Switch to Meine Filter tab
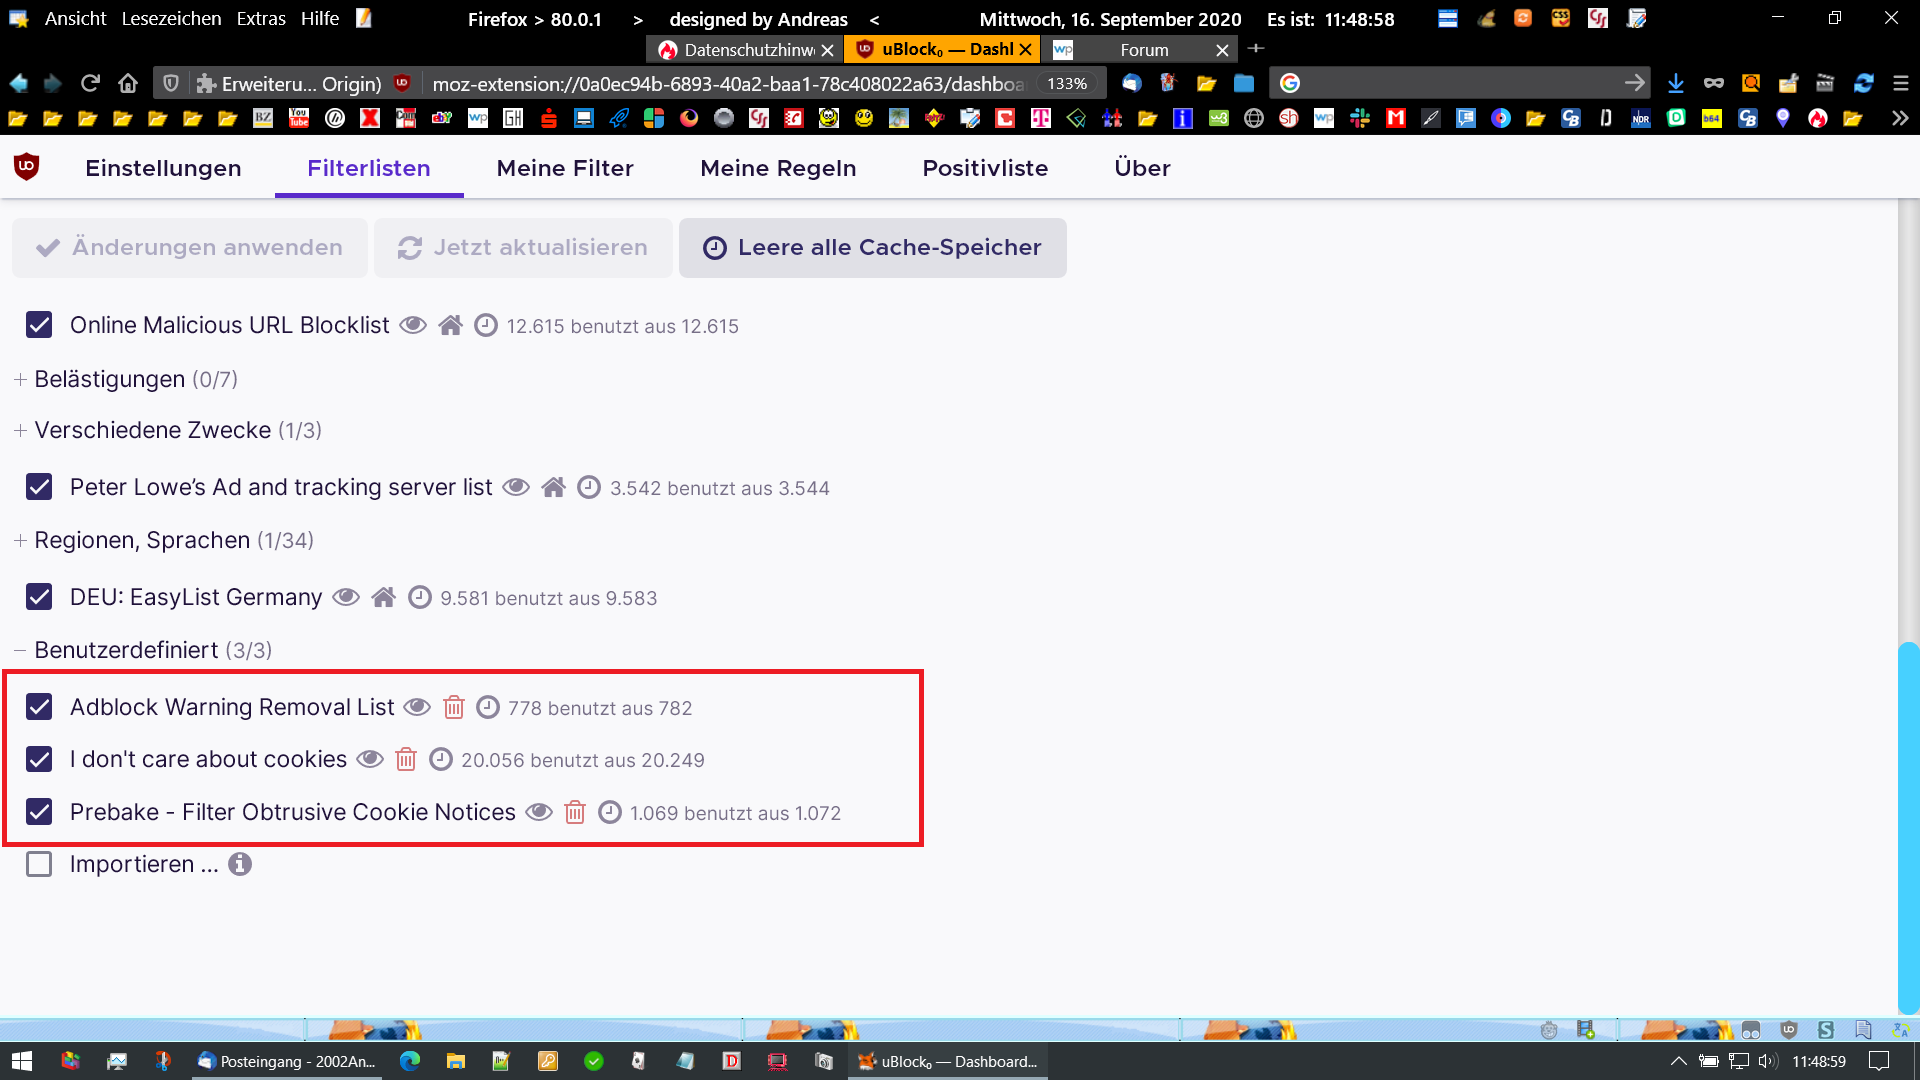Image resolution: width=1920 pixels, height=1080 pixels. tap(565, 168)
